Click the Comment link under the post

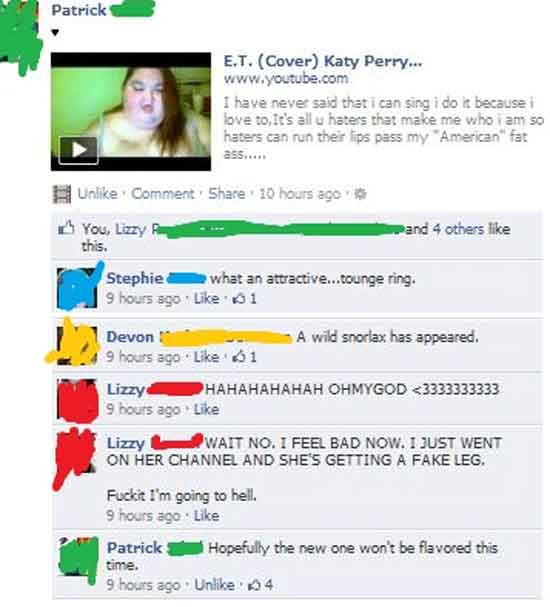163,194
